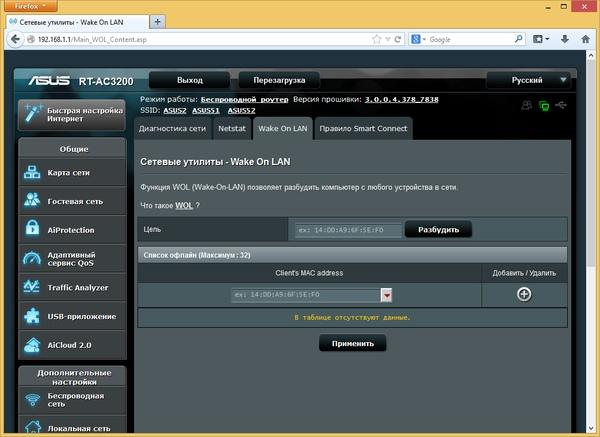Switch to Правило Smart Connect tab

363,129
